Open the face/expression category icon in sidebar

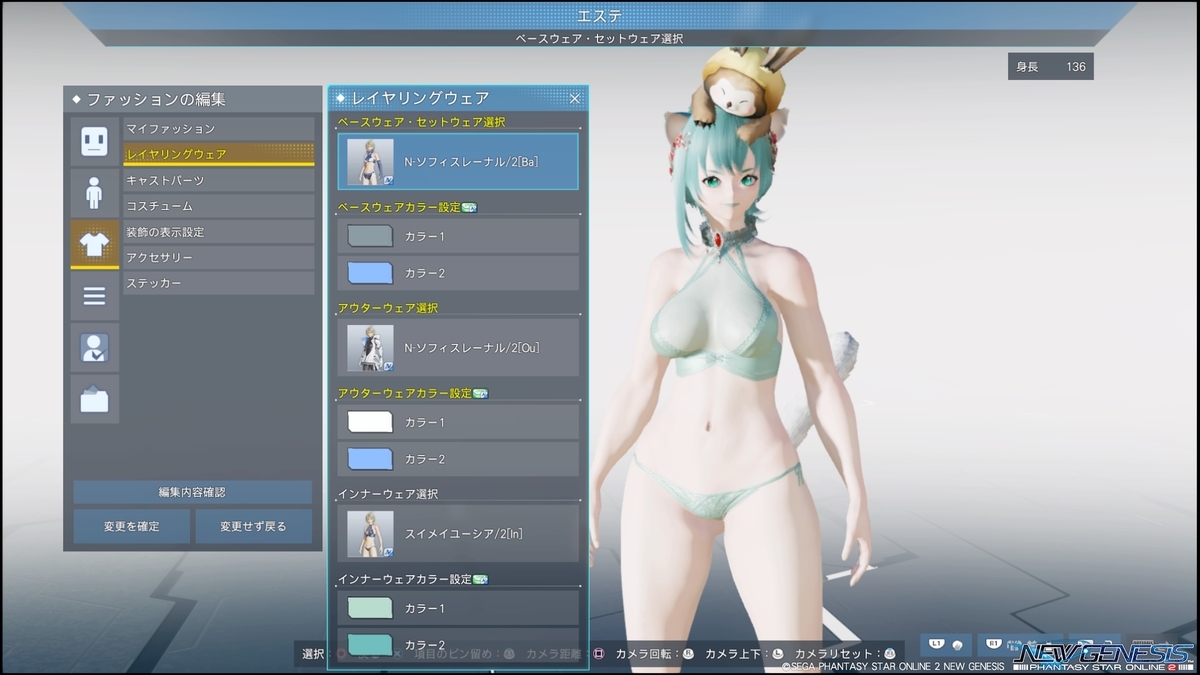94,141
